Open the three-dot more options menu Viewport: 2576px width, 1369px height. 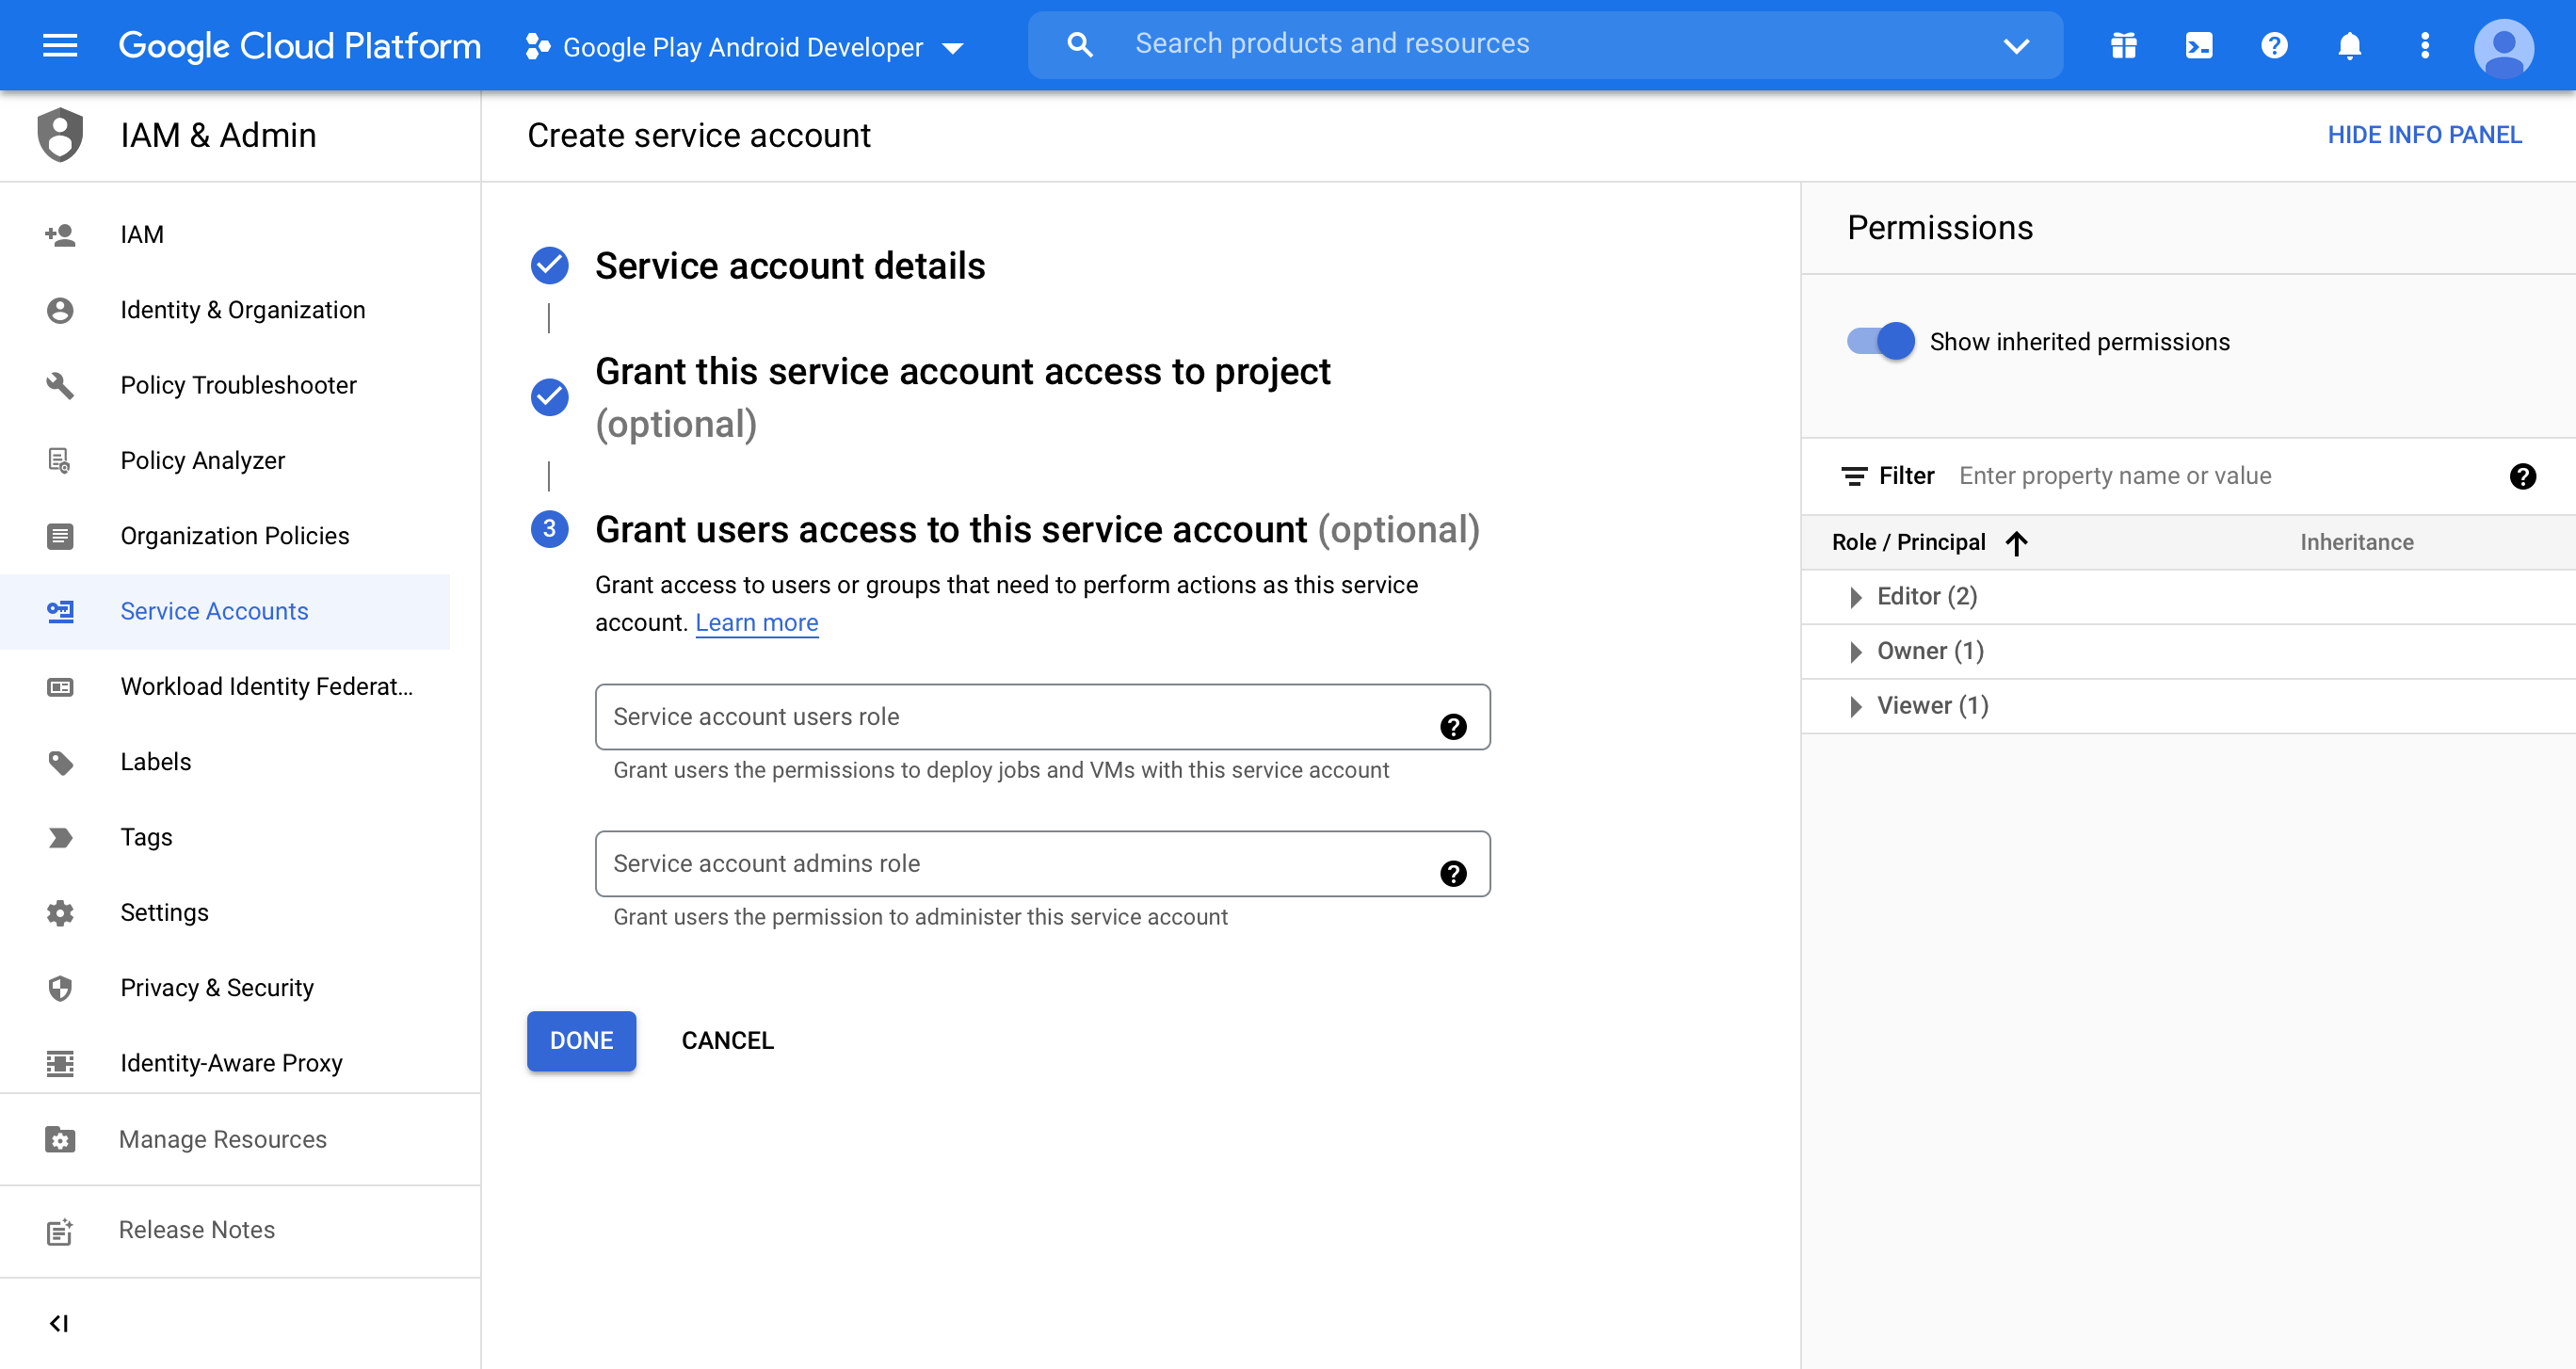2424,45
